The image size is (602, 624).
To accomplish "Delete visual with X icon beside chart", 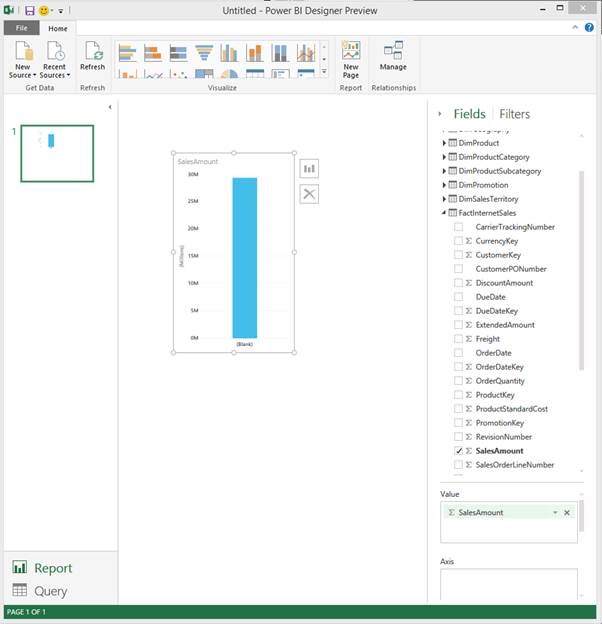I will pyautogui.click(x=309, y=194).
